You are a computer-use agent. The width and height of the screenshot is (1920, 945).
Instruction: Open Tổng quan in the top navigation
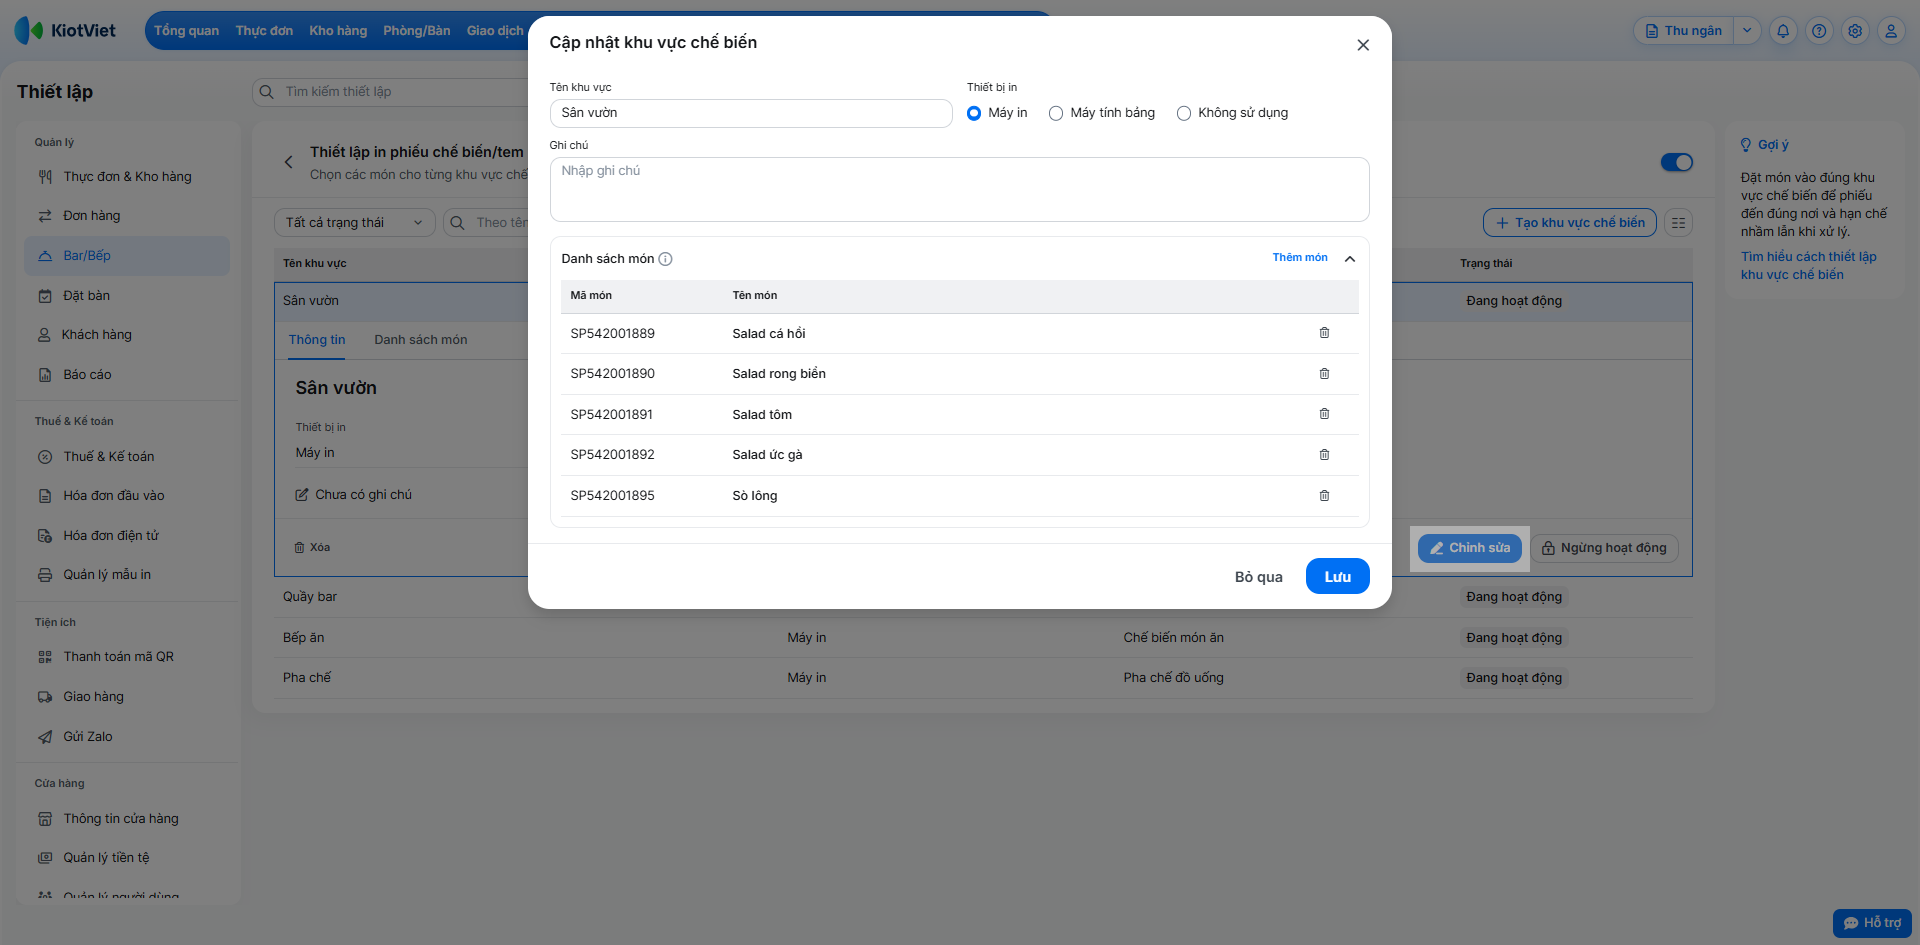tap(186, 31)
